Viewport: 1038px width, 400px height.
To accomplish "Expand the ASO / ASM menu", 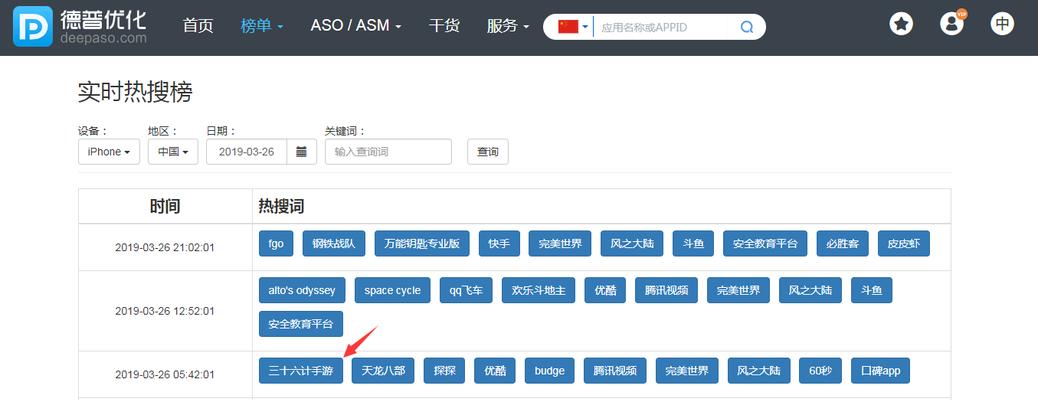I will [x=356, y=26].
